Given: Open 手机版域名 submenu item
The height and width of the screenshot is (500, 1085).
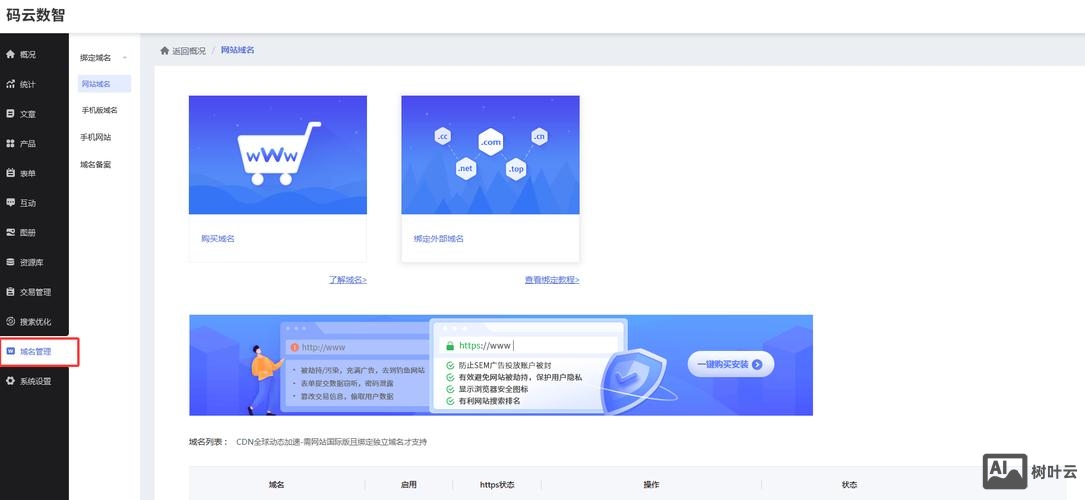Looking at the screenshot, I should point(99,110).
